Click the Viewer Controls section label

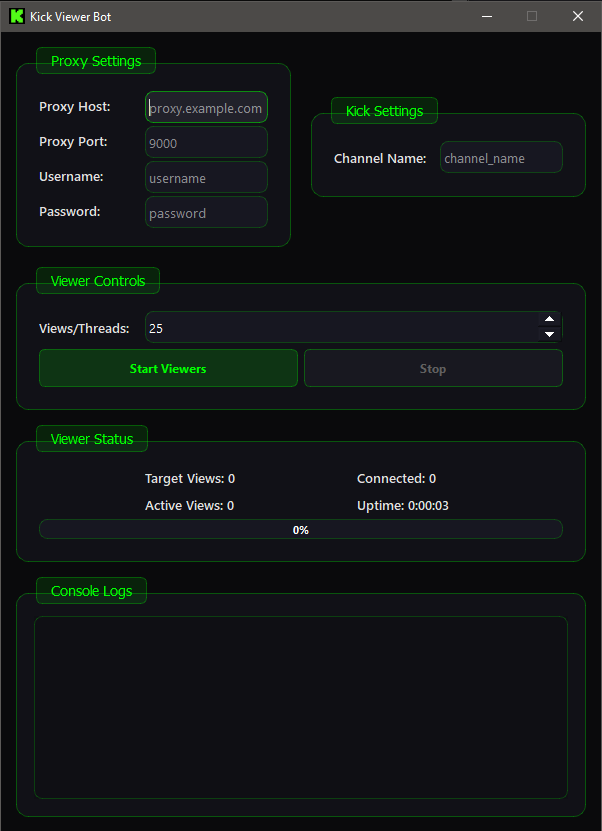click(97, 280)
